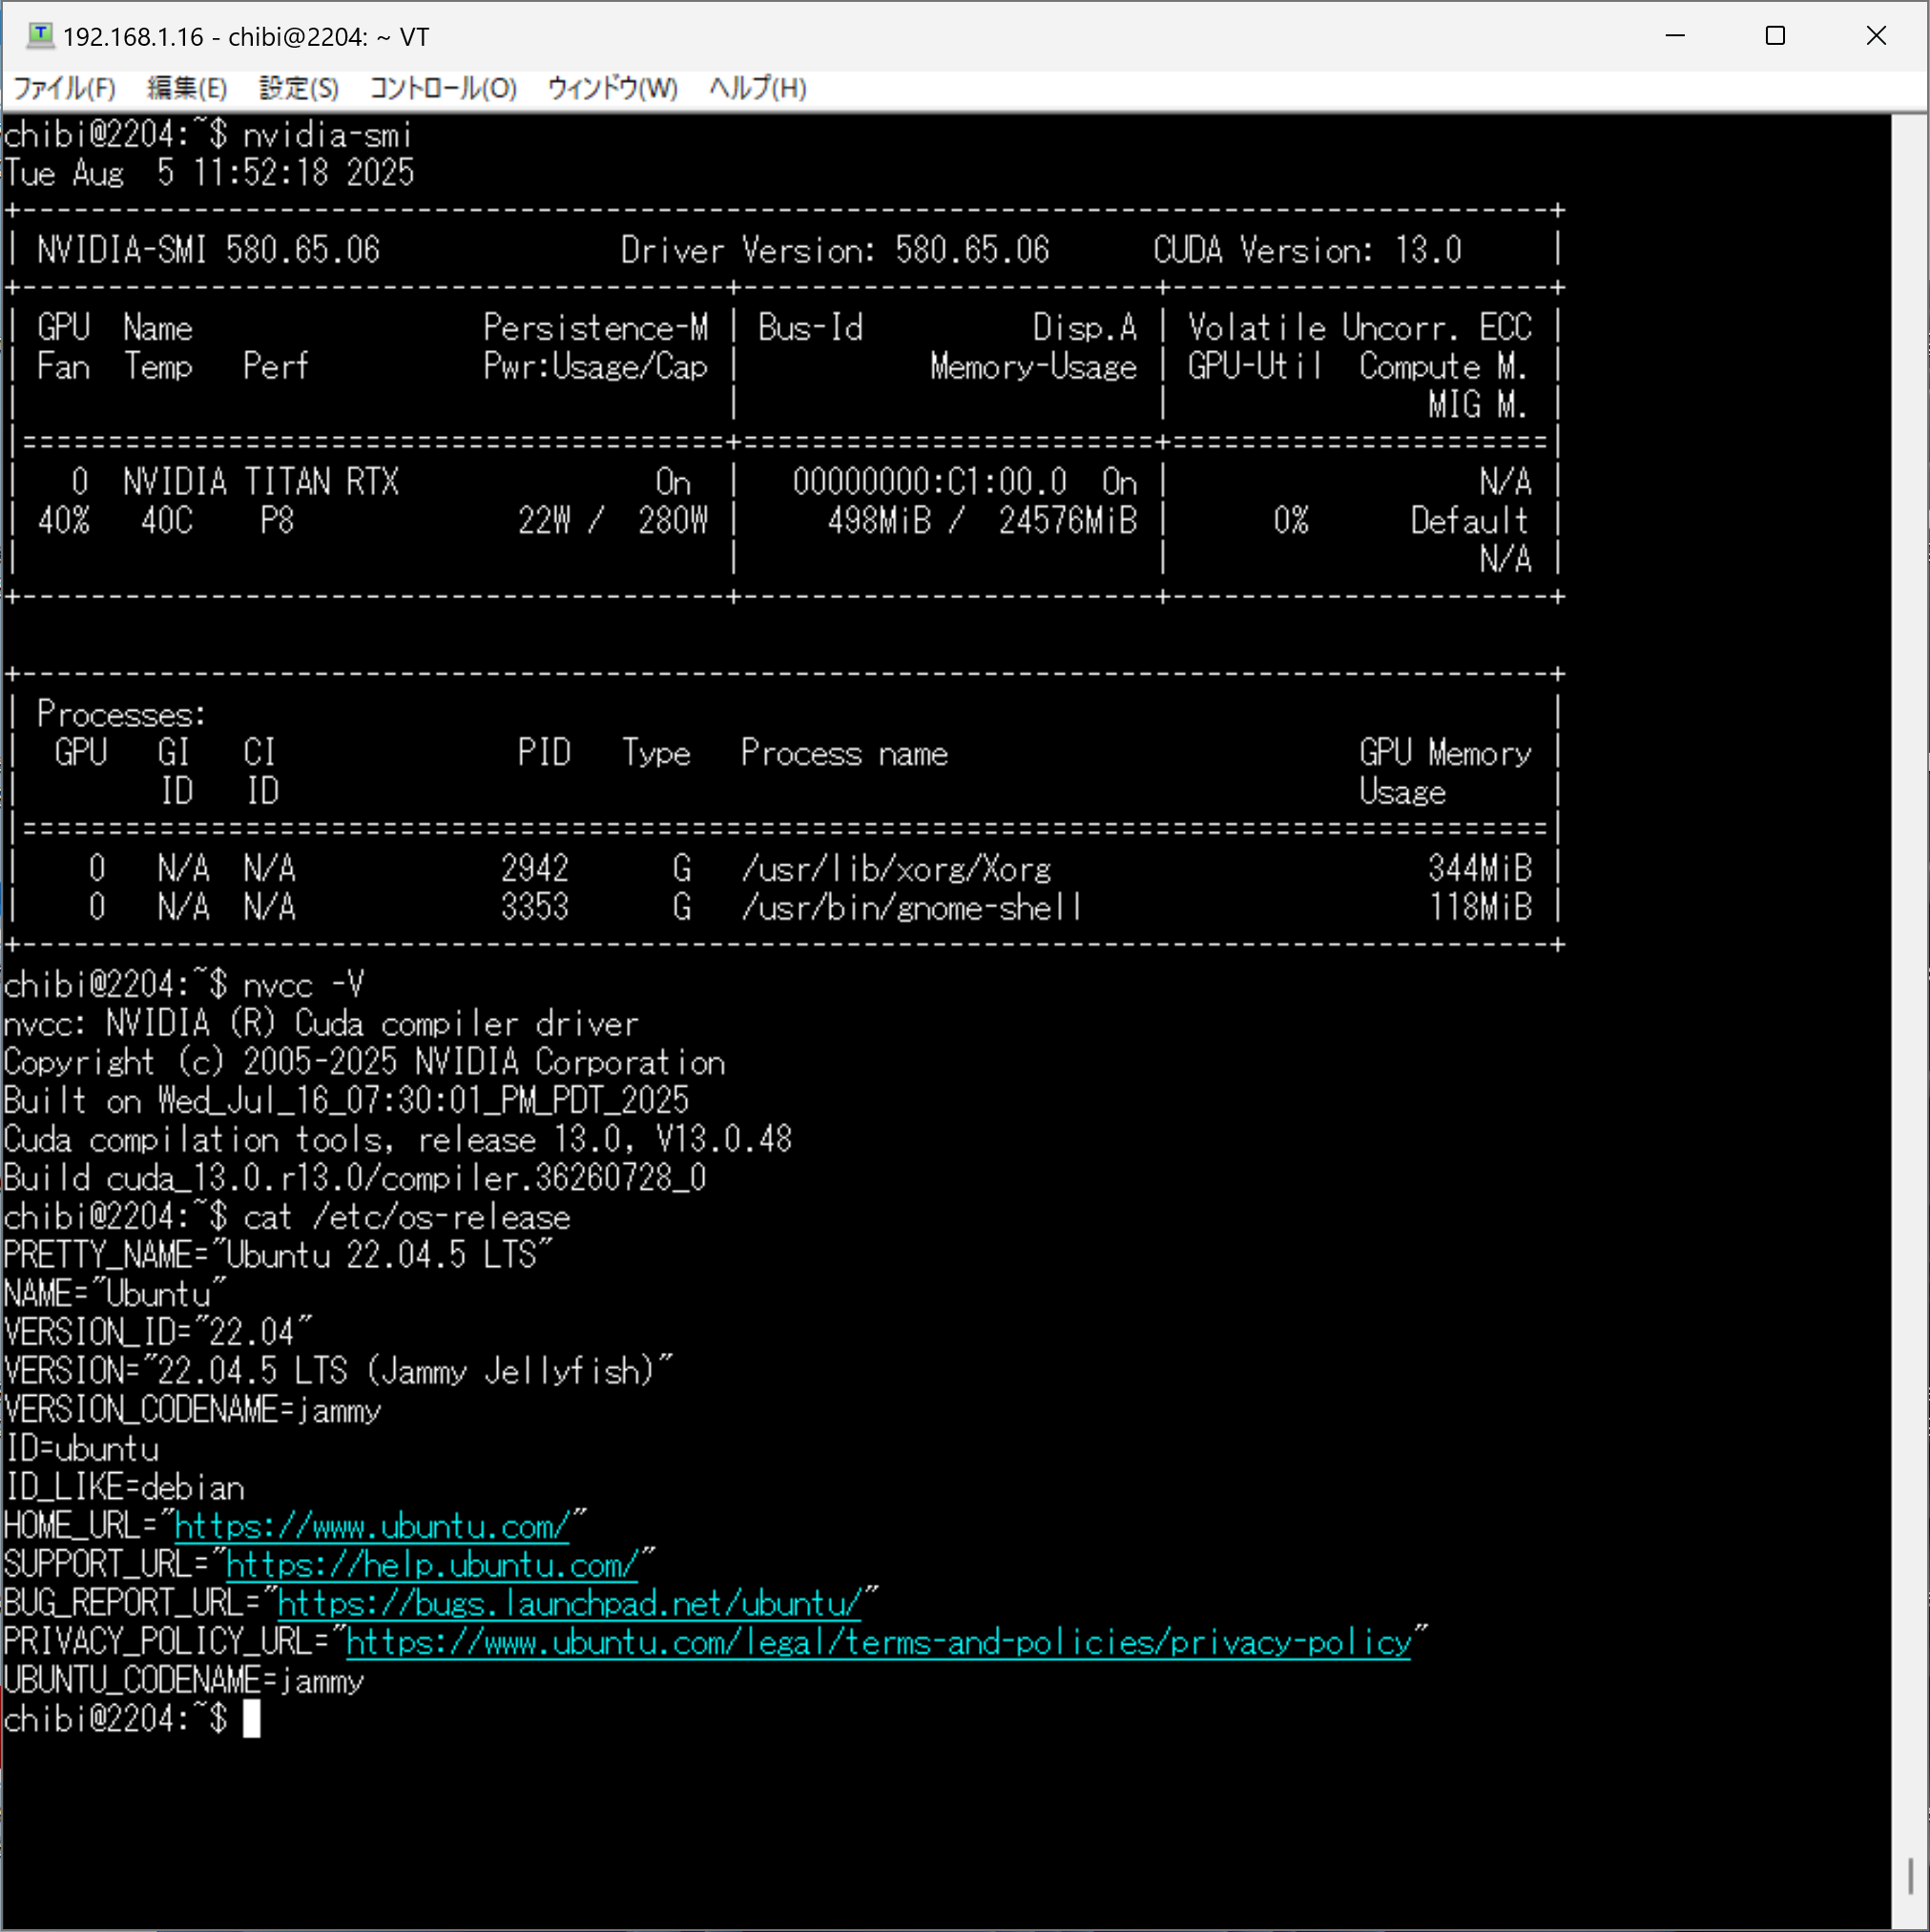Open the ファイル(F) menu

64,88
